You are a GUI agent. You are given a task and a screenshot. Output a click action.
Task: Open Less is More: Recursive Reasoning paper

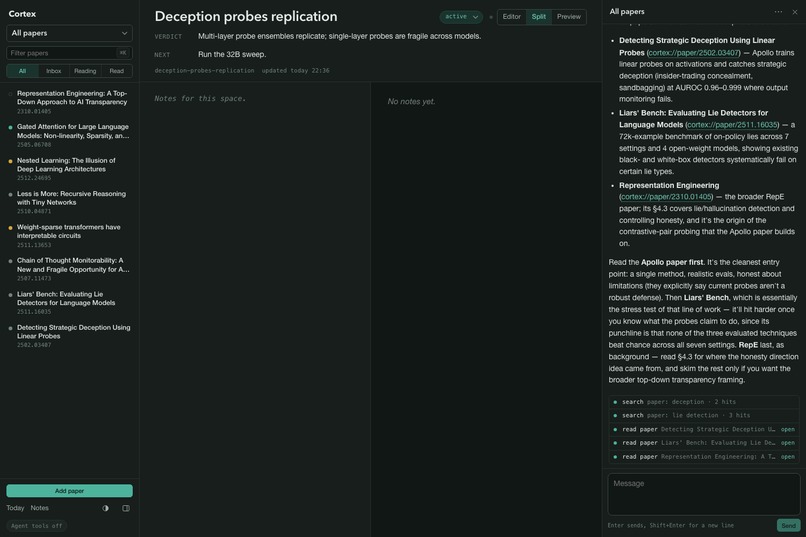point(69,202)
